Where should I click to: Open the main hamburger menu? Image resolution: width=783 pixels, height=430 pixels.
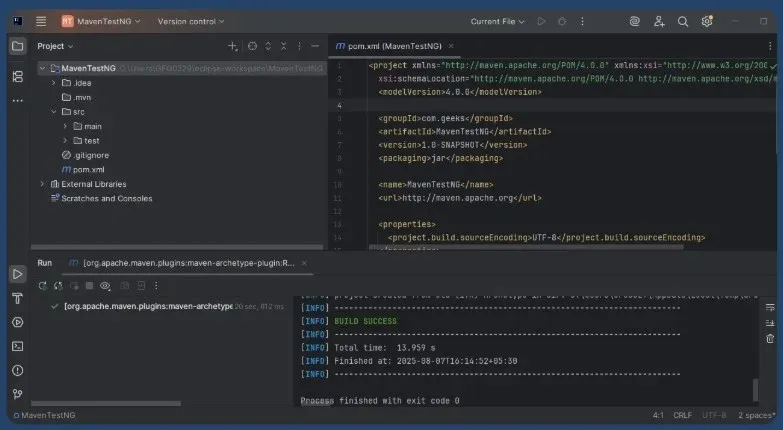41,21
